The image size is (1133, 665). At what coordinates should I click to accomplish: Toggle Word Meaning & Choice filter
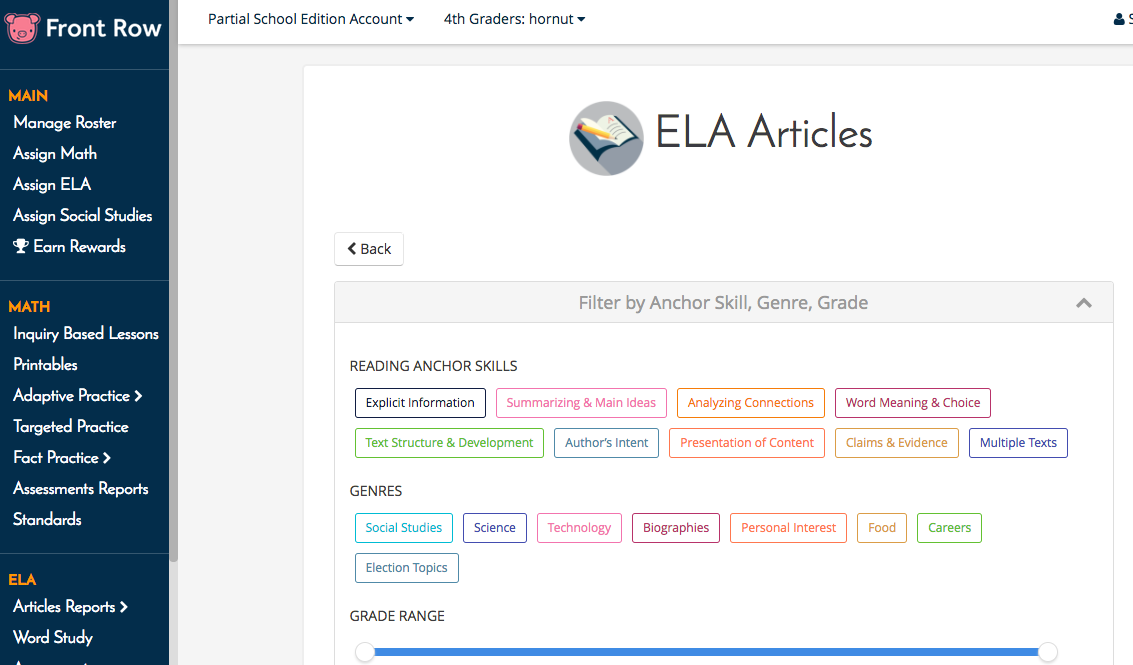913,403
